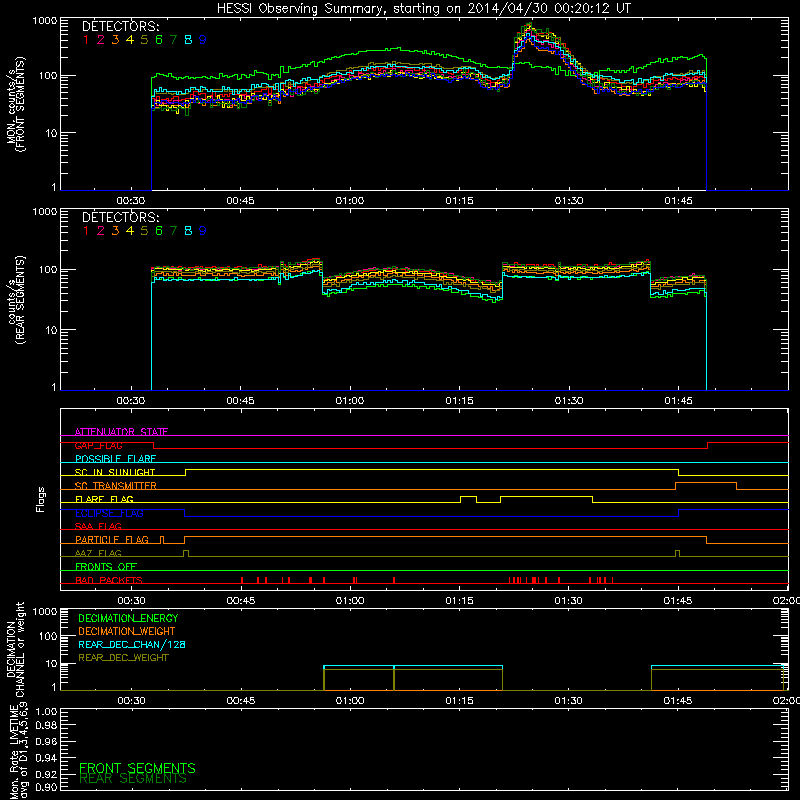The image size is (800, 800).
Task: Click the 1000 tick on front segments axis
Action: click(45, 20)
